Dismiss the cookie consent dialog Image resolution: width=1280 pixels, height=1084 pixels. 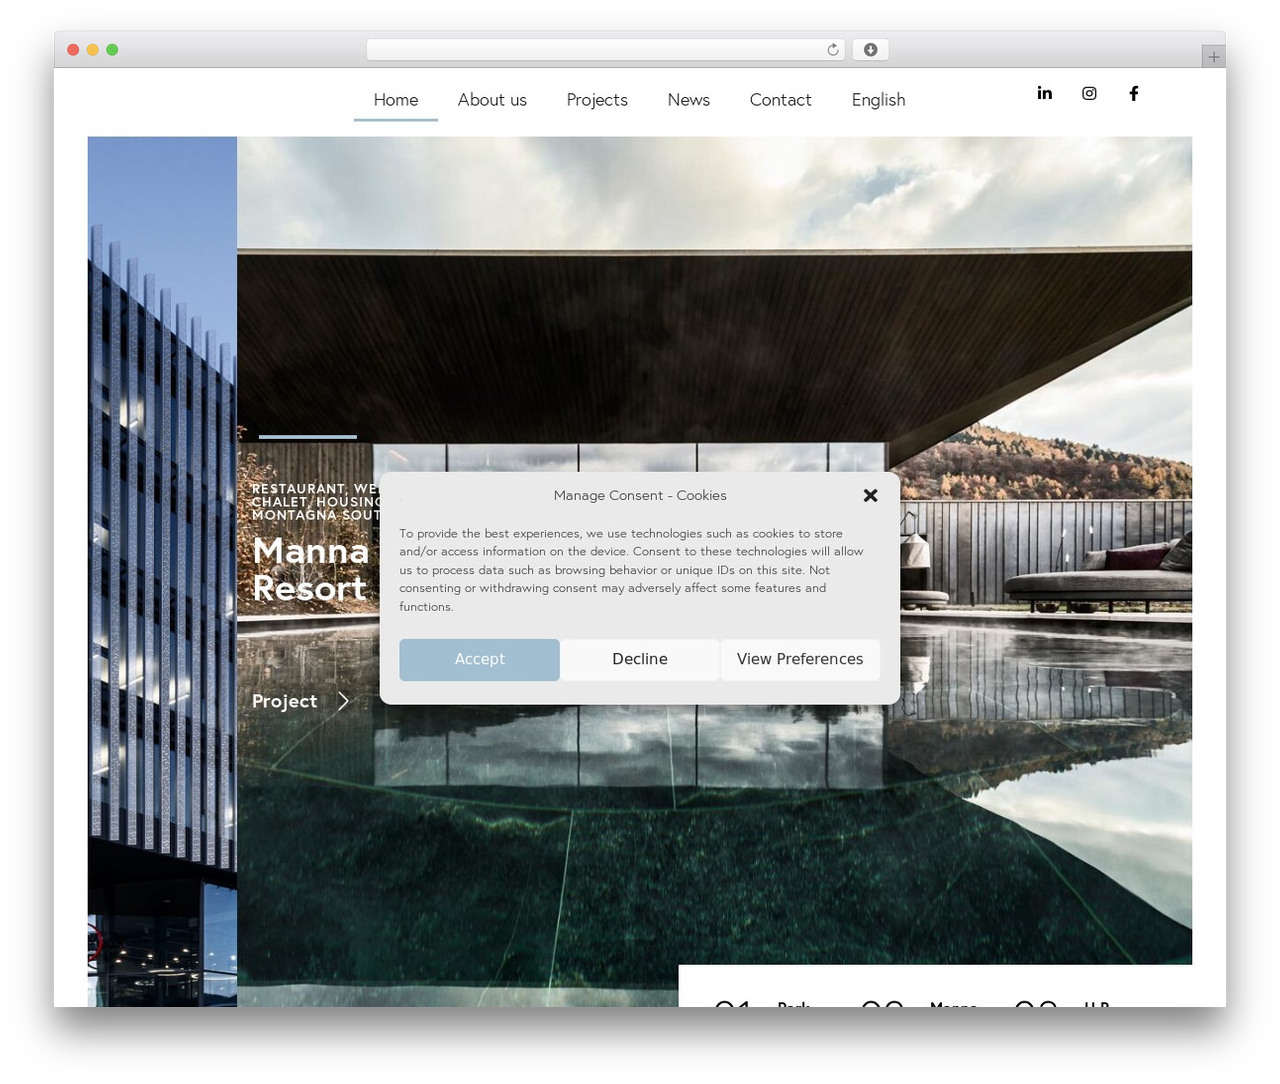pos(870,495)
